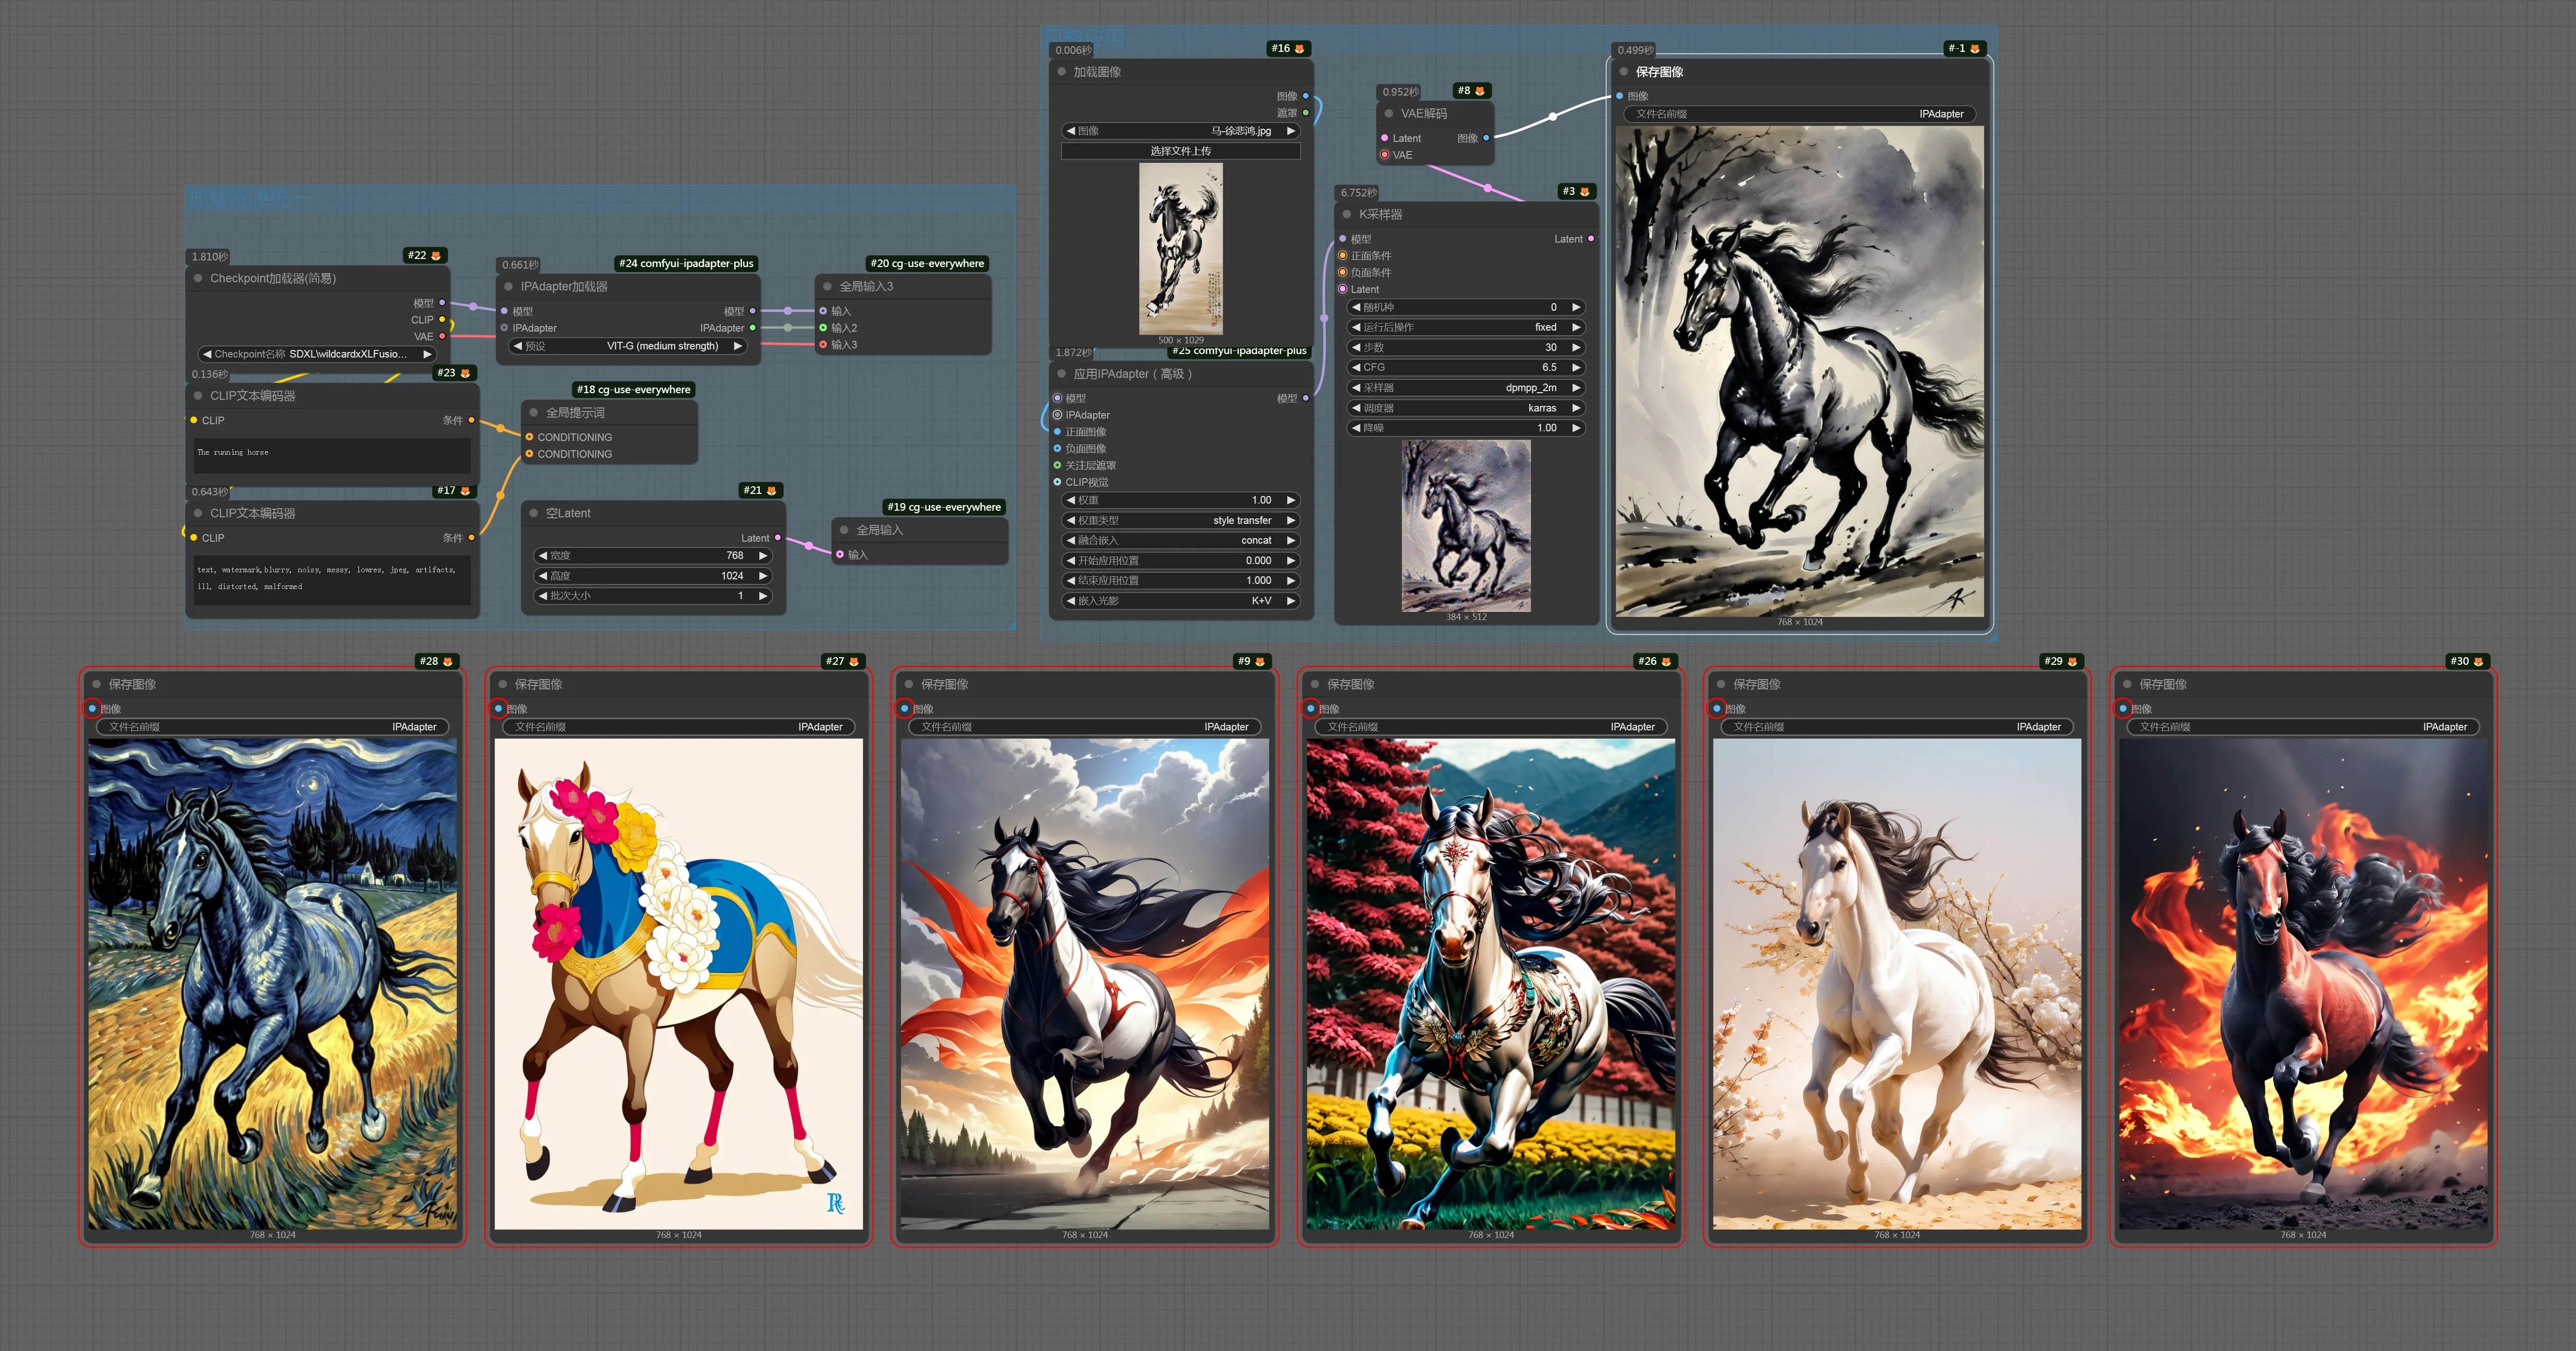Click the left arrow of CFG in K采样器

1356,368
